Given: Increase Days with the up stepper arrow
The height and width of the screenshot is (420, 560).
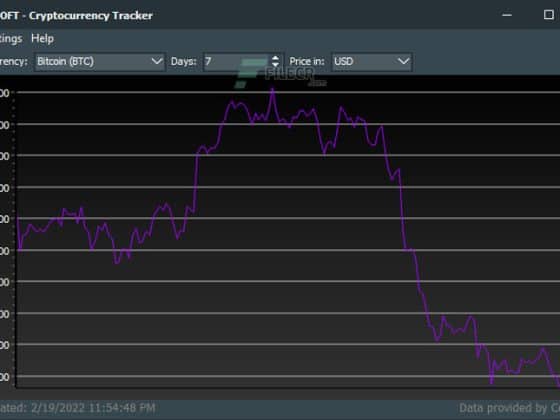Looking at the screenshot, I should click(275, 58).
